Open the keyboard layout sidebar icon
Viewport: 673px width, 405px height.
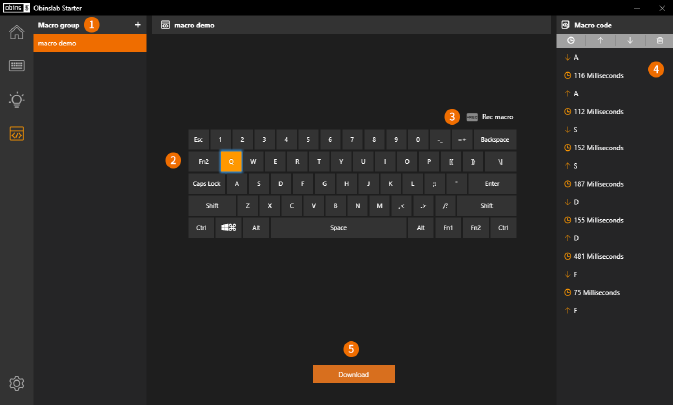[x=16, y=66]
